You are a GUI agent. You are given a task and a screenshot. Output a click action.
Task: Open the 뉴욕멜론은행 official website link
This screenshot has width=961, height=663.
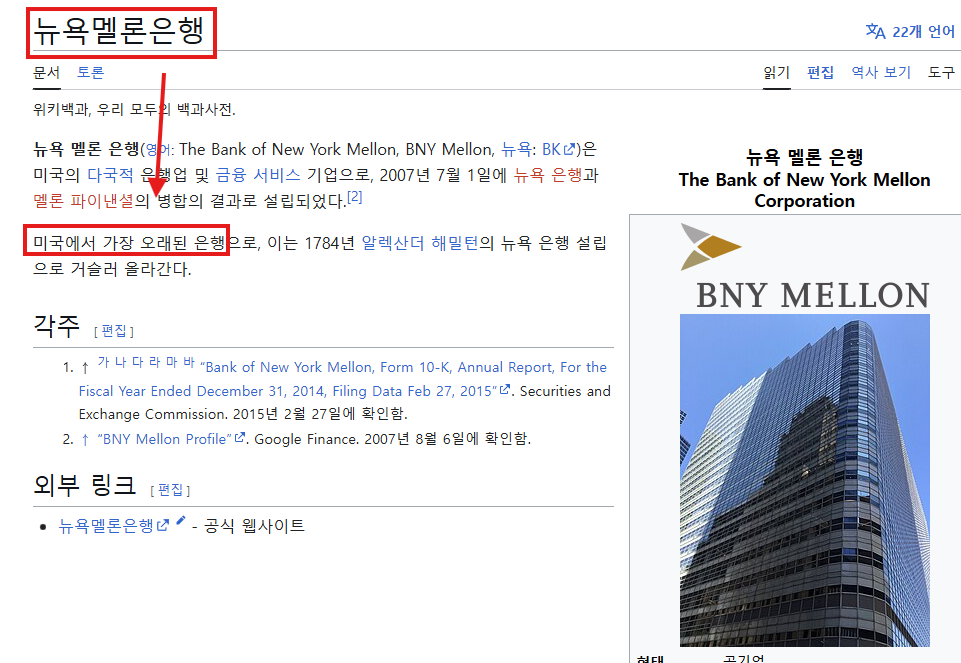(x=113, y=526)
